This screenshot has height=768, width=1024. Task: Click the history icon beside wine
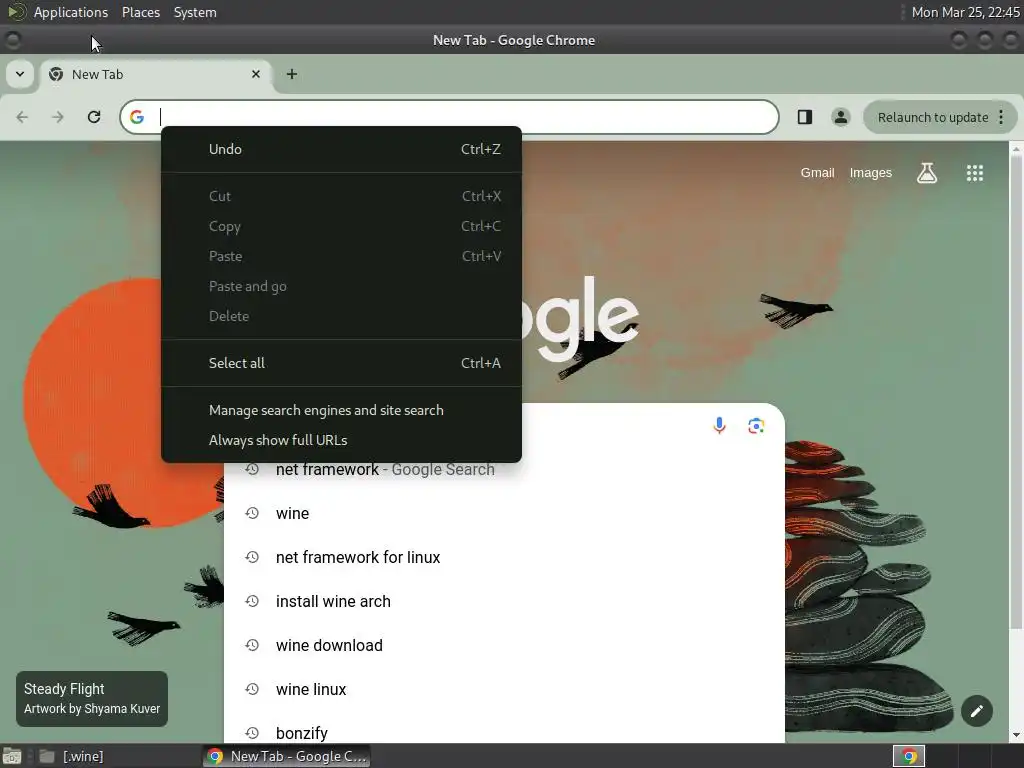click(x=252, y=513)
